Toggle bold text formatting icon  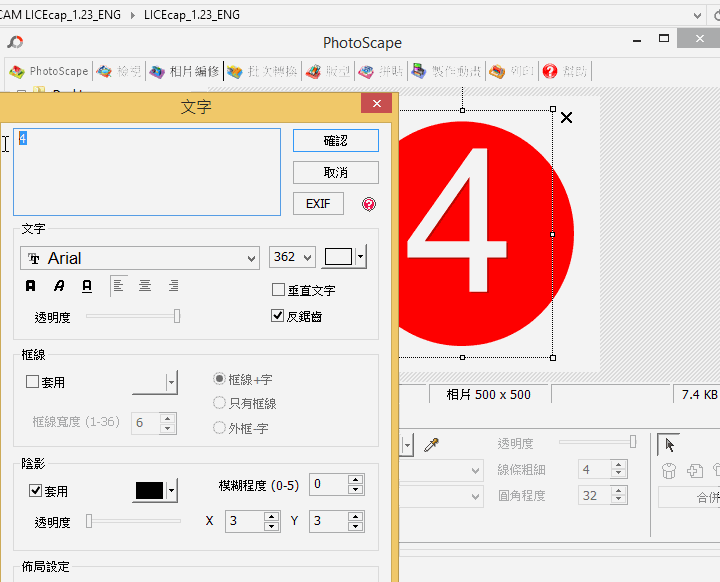click(31, 286)
